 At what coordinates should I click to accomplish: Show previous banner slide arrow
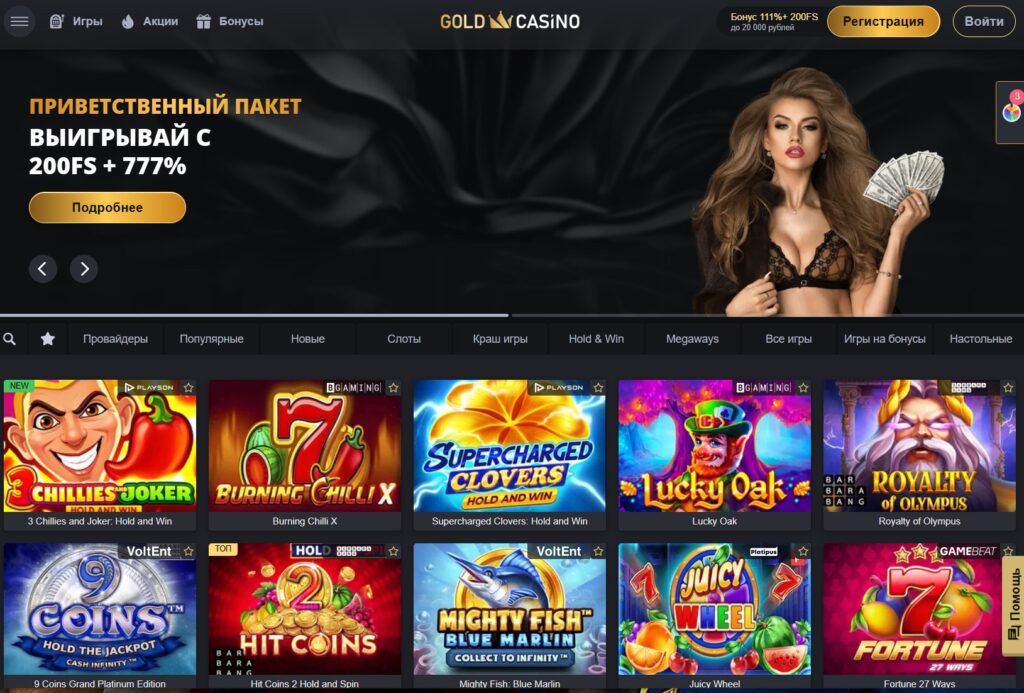[x=42, y=268]
